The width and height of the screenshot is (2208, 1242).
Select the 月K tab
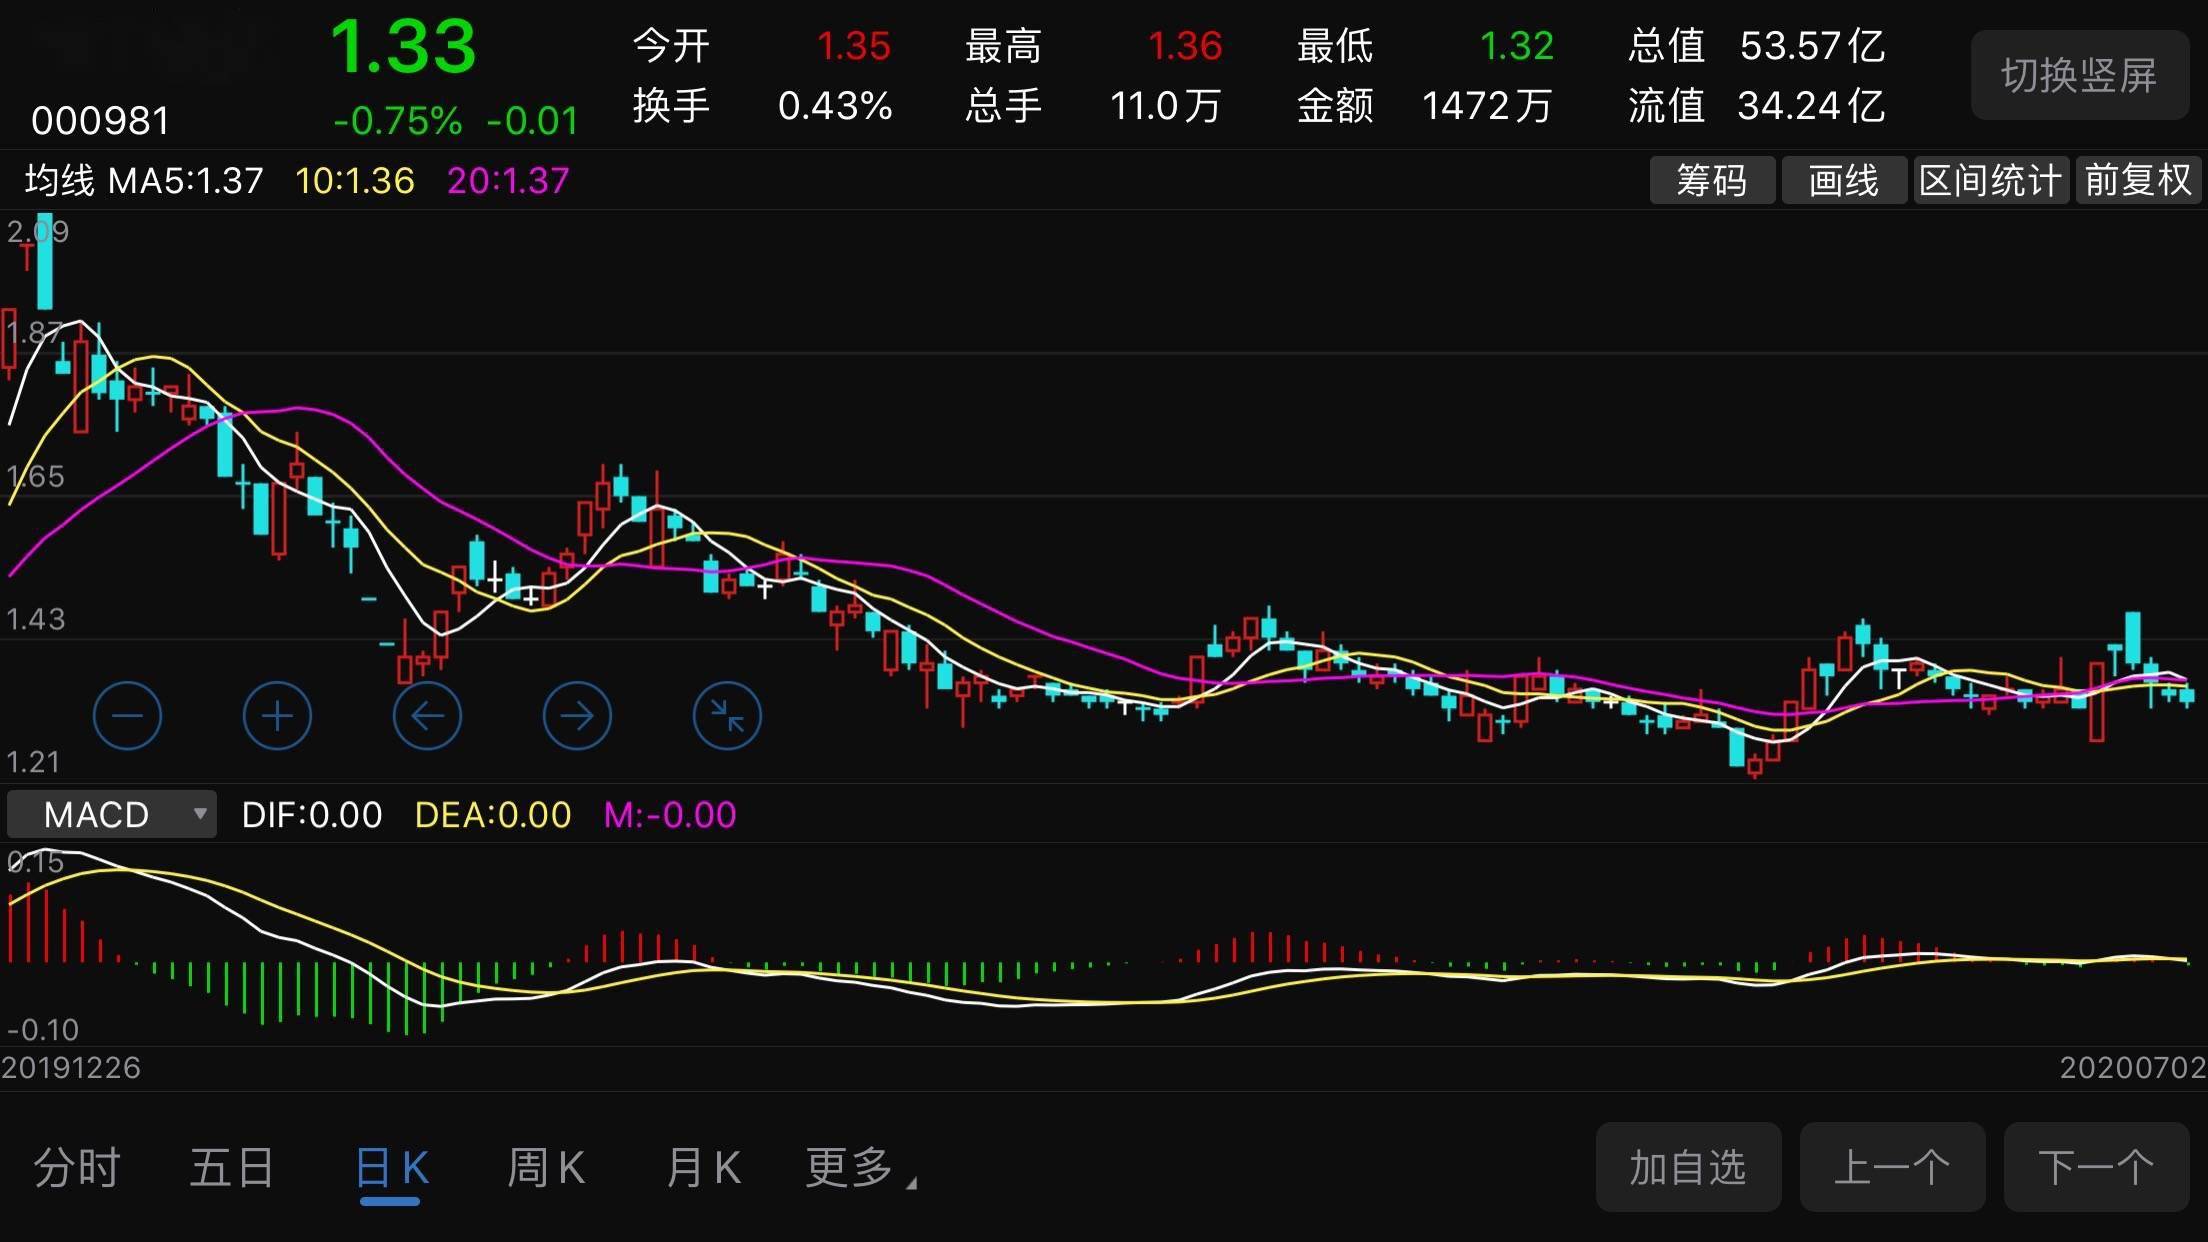(x=703, y=1167)
